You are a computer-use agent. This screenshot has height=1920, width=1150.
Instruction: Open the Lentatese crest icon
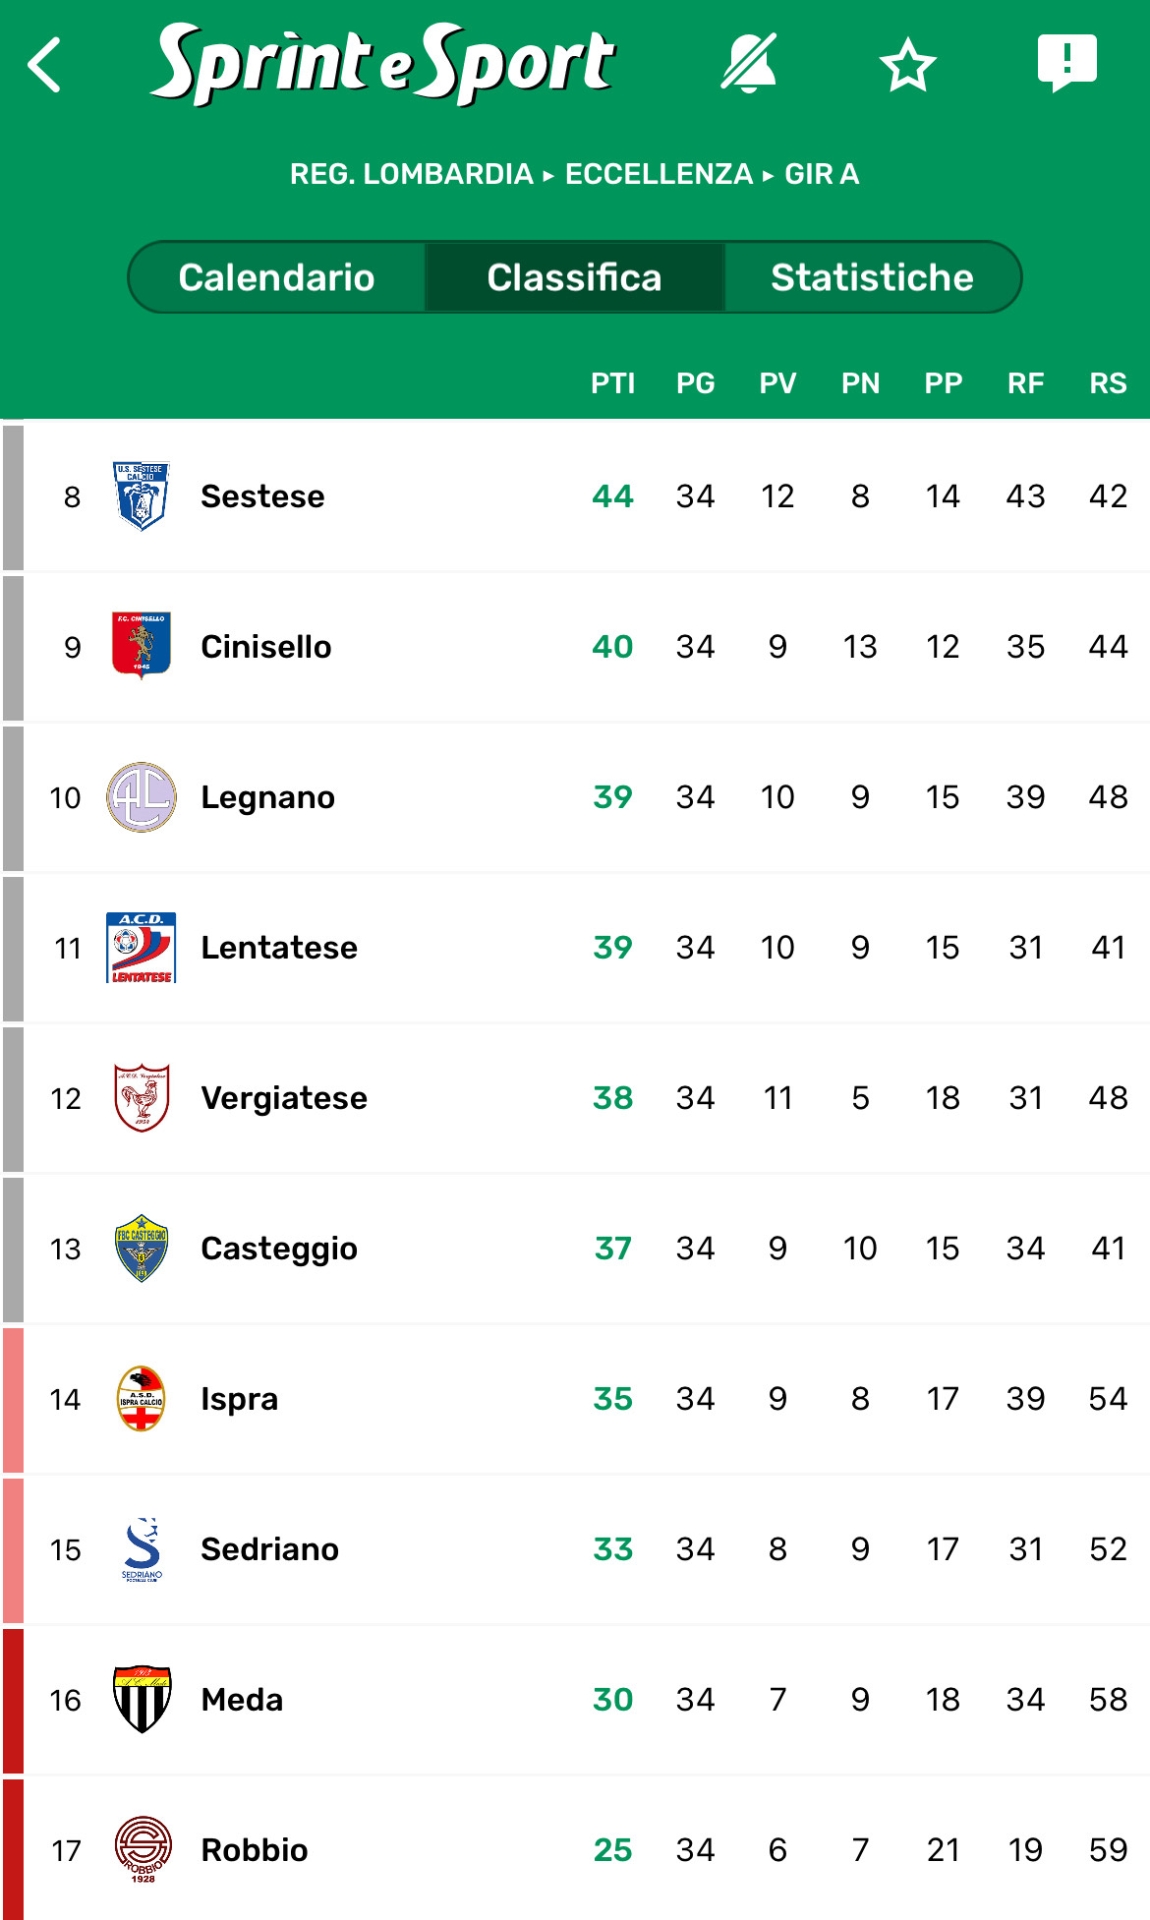141,947
